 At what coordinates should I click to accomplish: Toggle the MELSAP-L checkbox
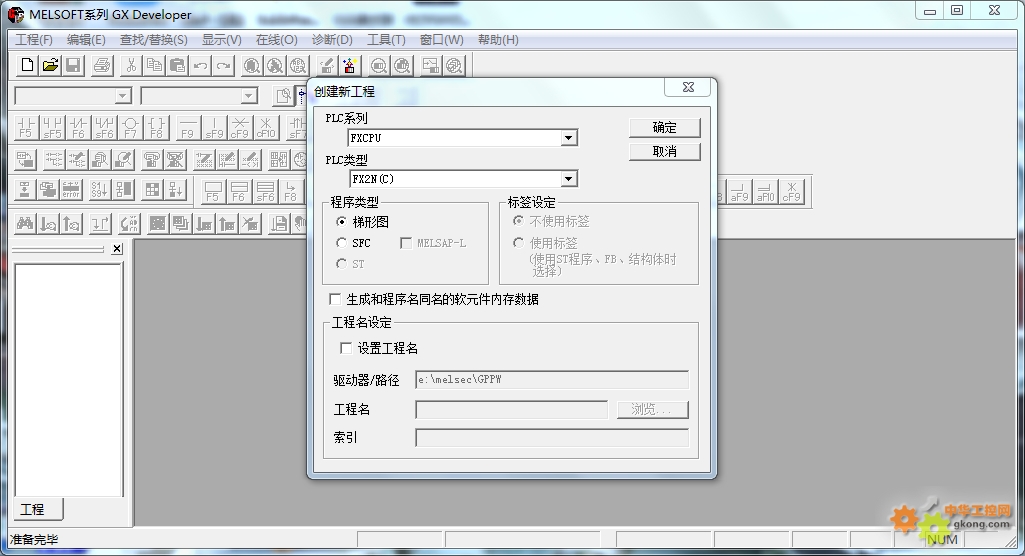point(405,243)
